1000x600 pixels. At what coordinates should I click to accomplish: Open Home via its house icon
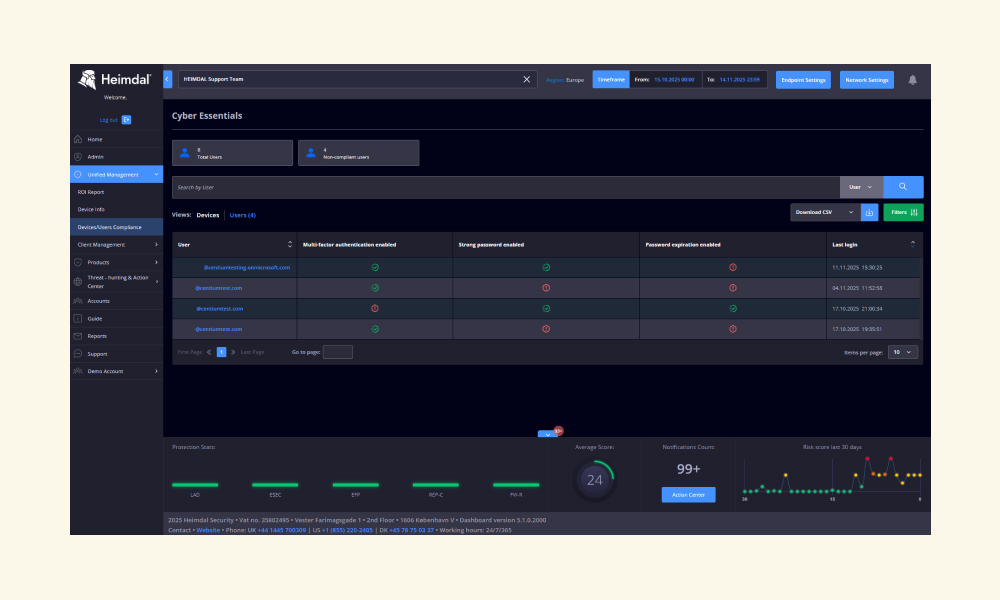(78, 139)
